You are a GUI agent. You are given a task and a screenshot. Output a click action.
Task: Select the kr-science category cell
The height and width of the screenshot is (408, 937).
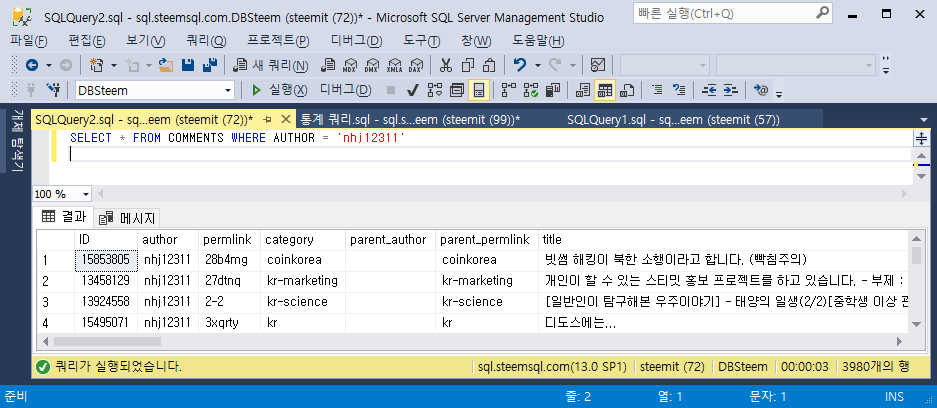coord(304,302)
